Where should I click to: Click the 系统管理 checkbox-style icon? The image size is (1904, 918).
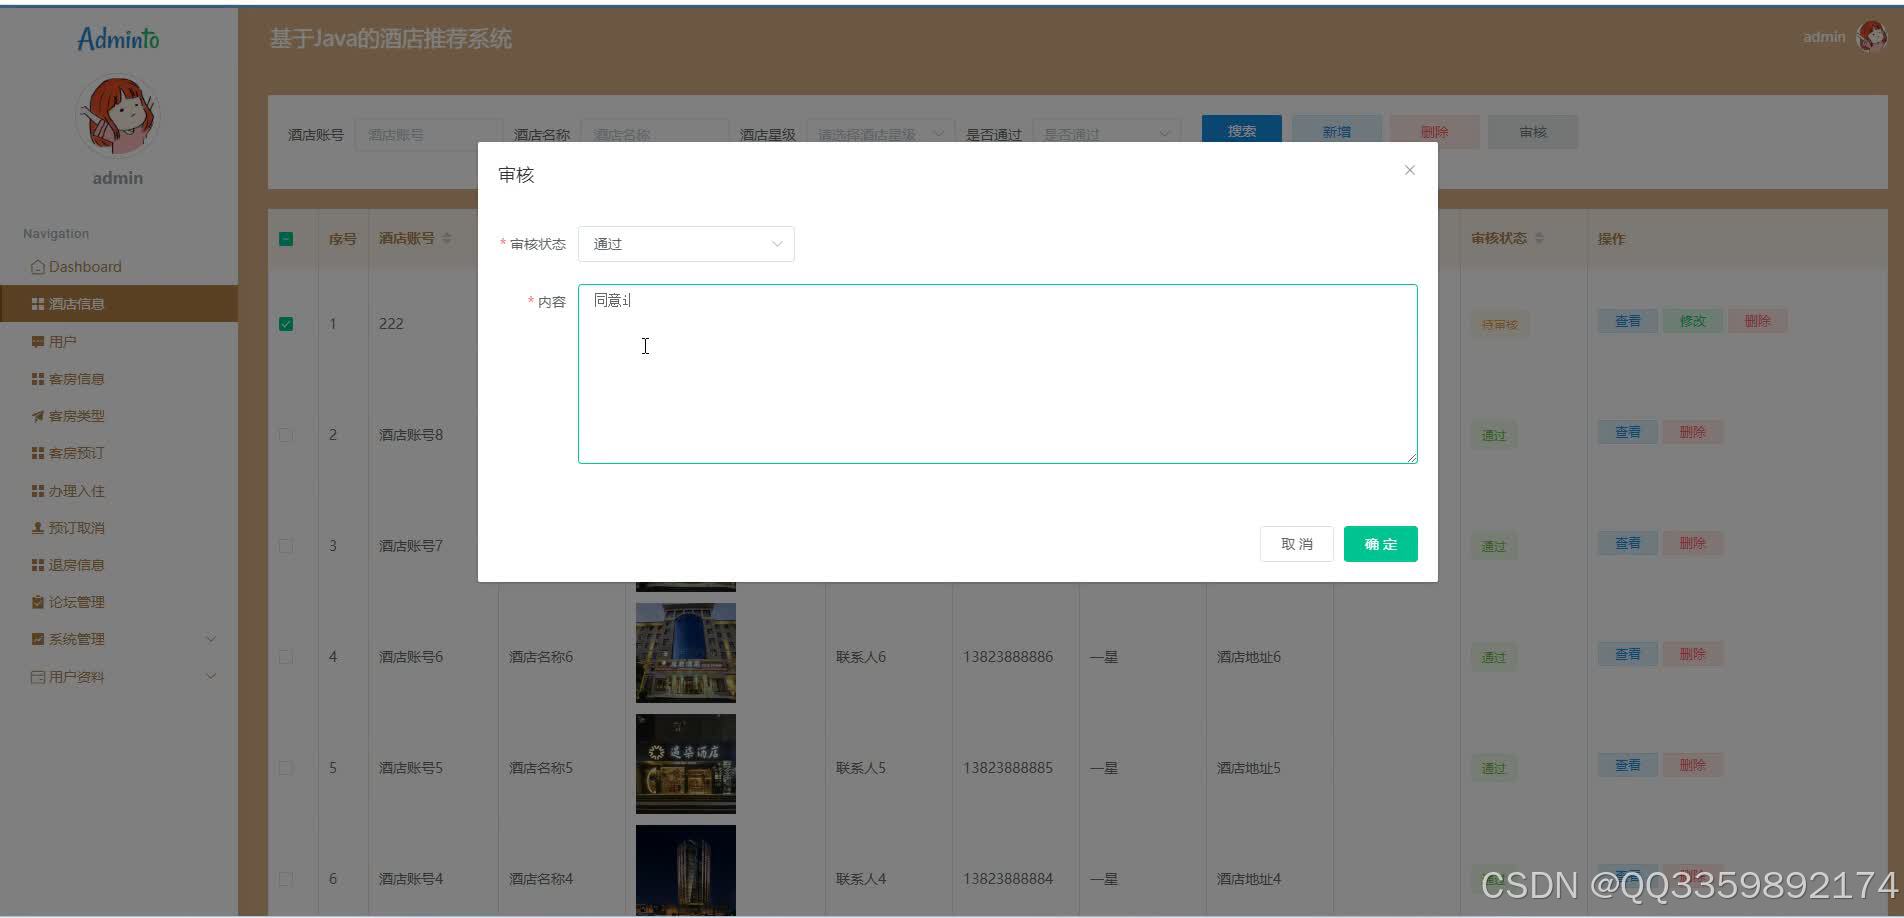[38, 639]
